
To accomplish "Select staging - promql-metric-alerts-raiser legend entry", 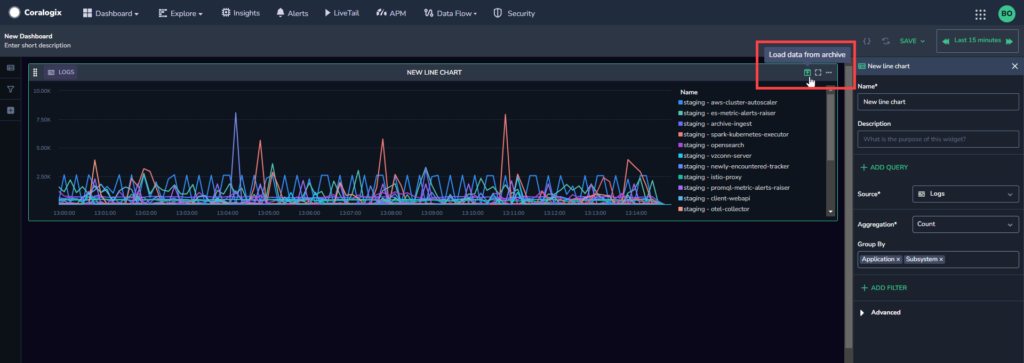I will coord(734,187).
